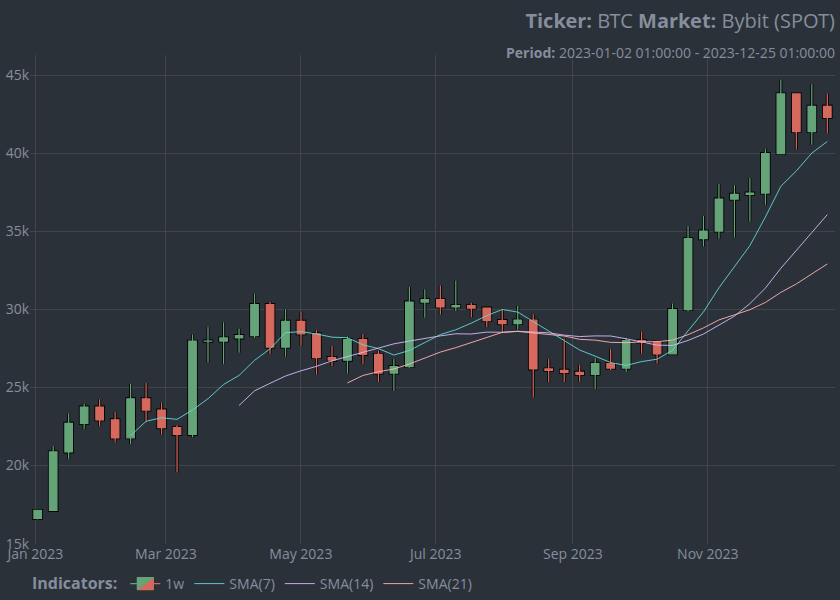Click the 1w candlestick legend icon
This screenshot has height=600, width=840.
tap(145, 583)
